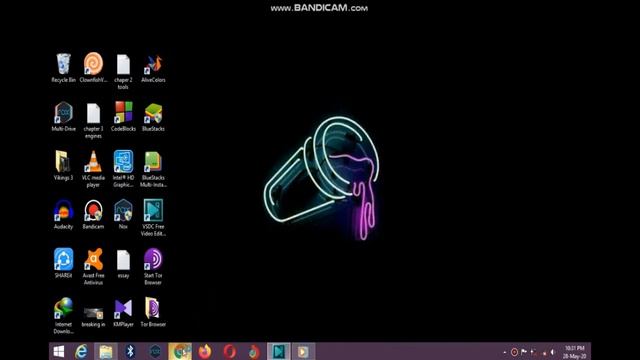Select the Intel HD Graphics shortcut
640x360 pixels.
pos(123,169)
